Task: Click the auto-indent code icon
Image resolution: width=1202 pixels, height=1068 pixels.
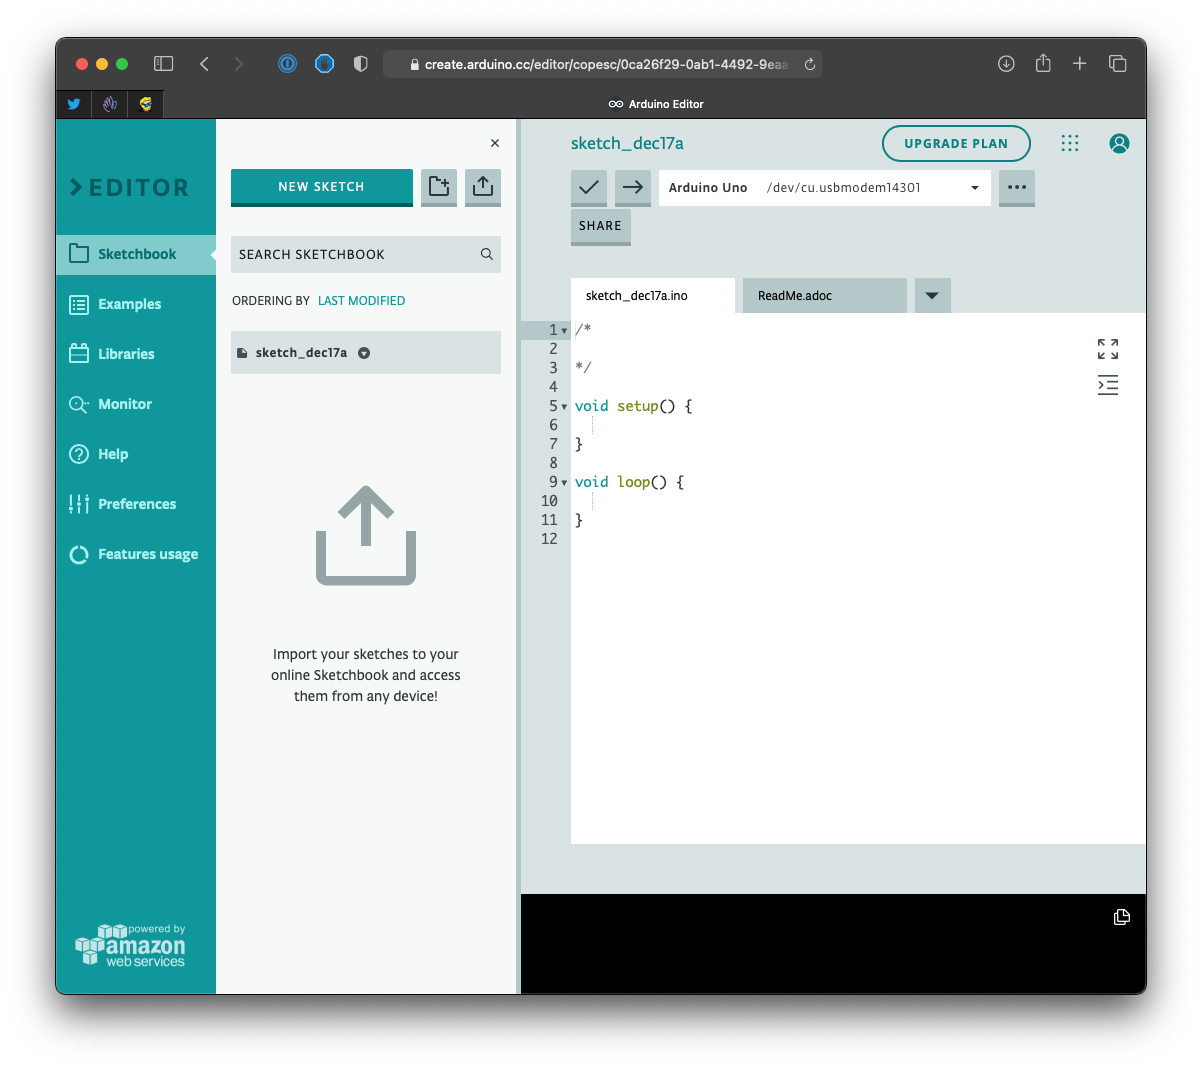Action: tap(1107, 385)
